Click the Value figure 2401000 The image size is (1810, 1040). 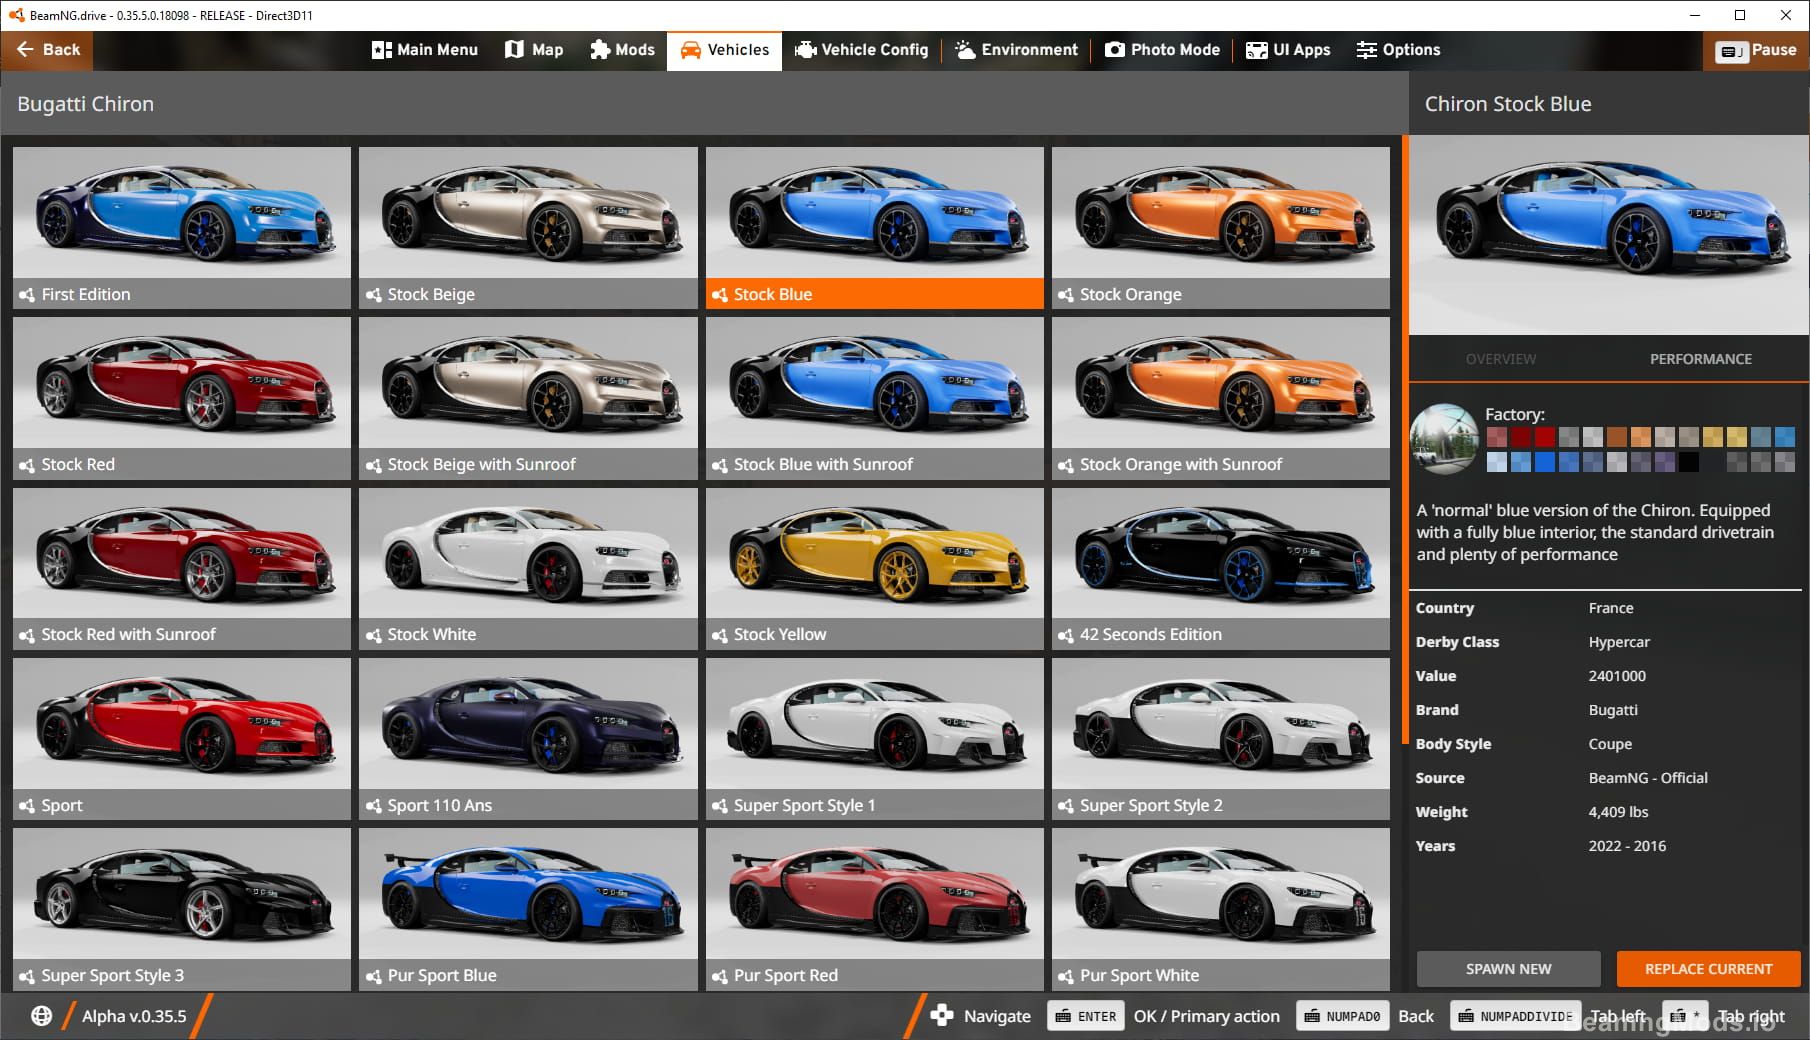point(1617,676)
